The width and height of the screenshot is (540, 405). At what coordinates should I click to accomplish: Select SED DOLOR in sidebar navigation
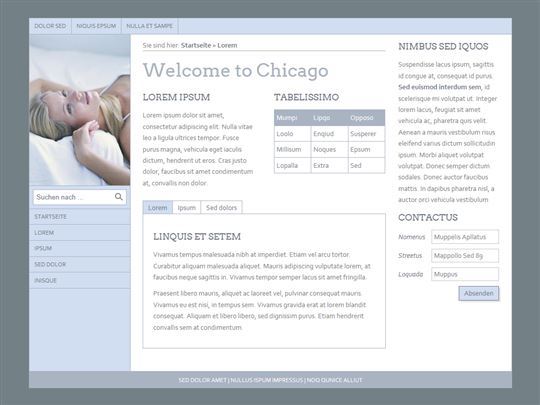(x=80, y=264)
